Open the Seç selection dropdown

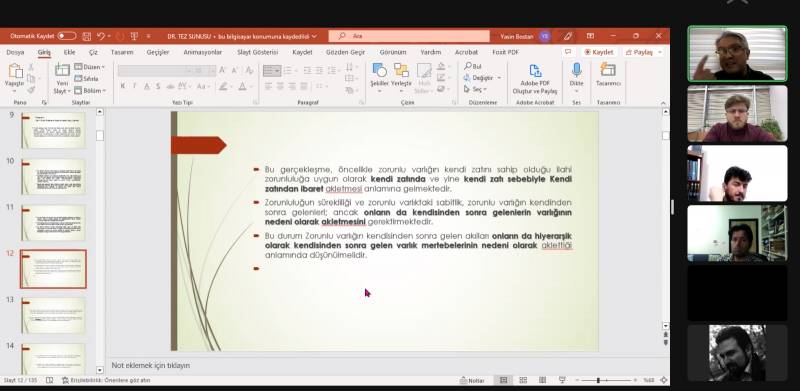click(476, 89)
